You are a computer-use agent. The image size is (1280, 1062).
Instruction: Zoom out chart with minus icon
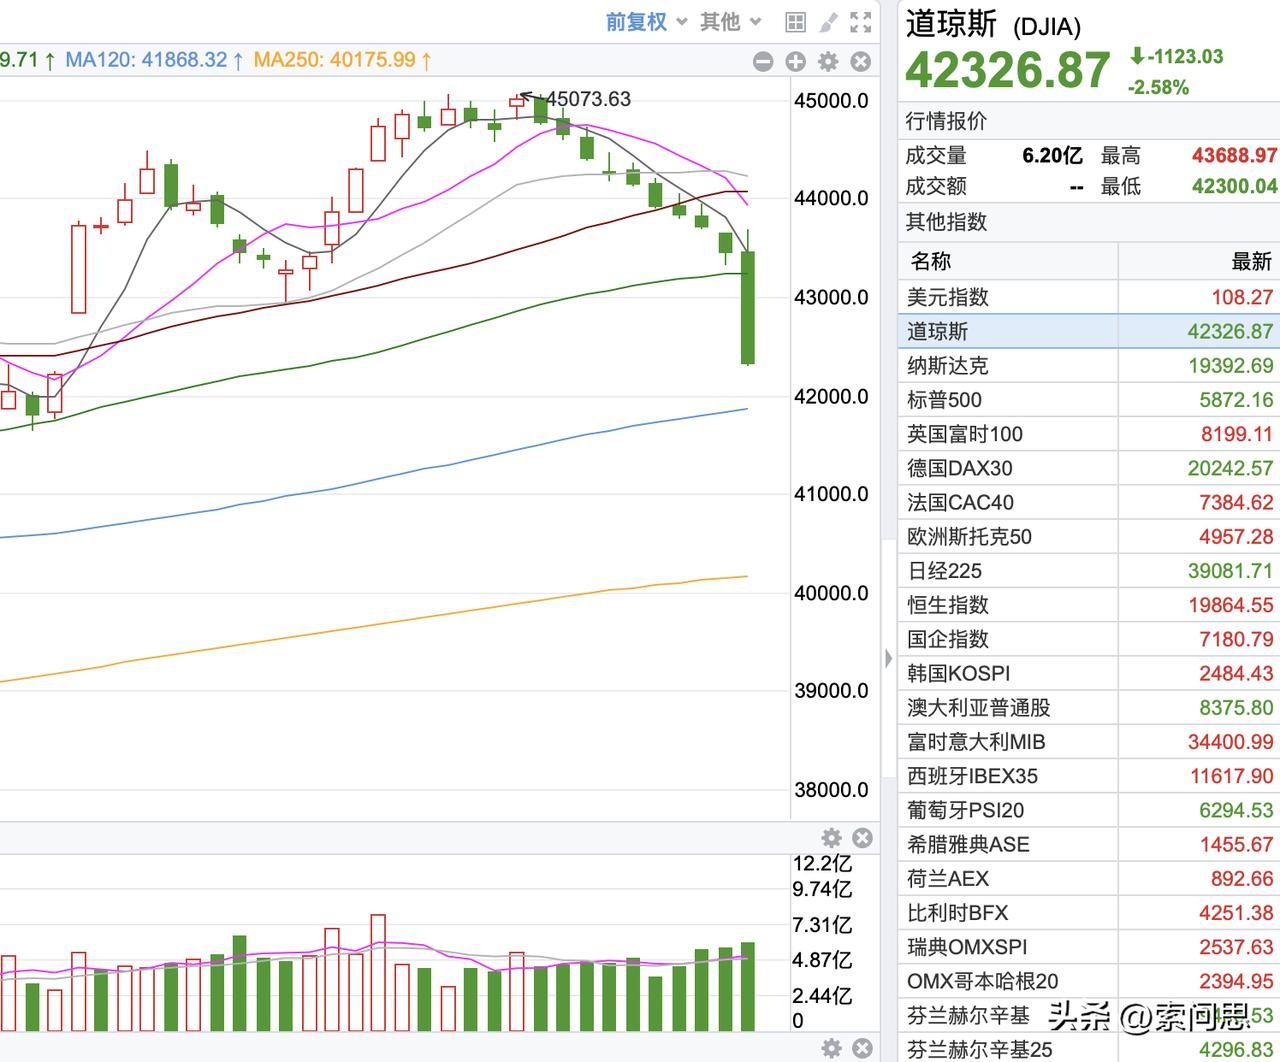(763, 62)
